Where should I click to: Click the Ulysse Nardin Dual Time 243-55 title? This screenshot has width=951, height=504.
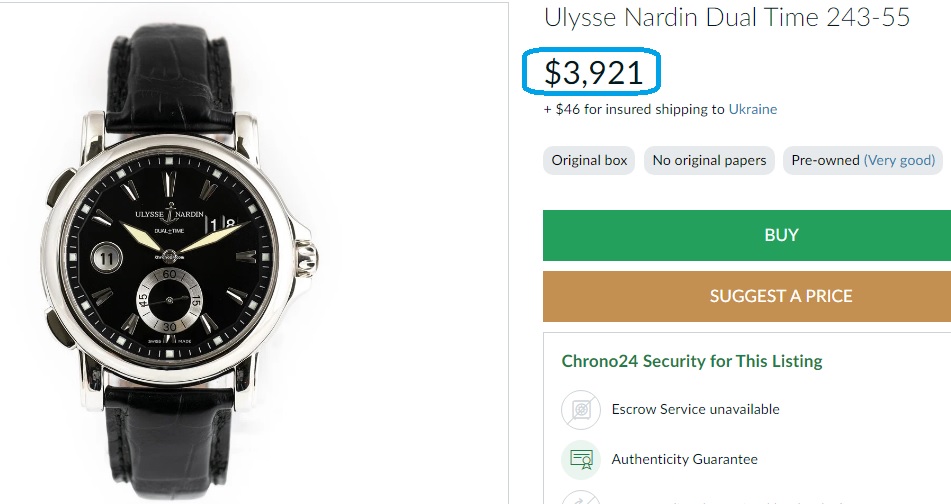[727, 17]
